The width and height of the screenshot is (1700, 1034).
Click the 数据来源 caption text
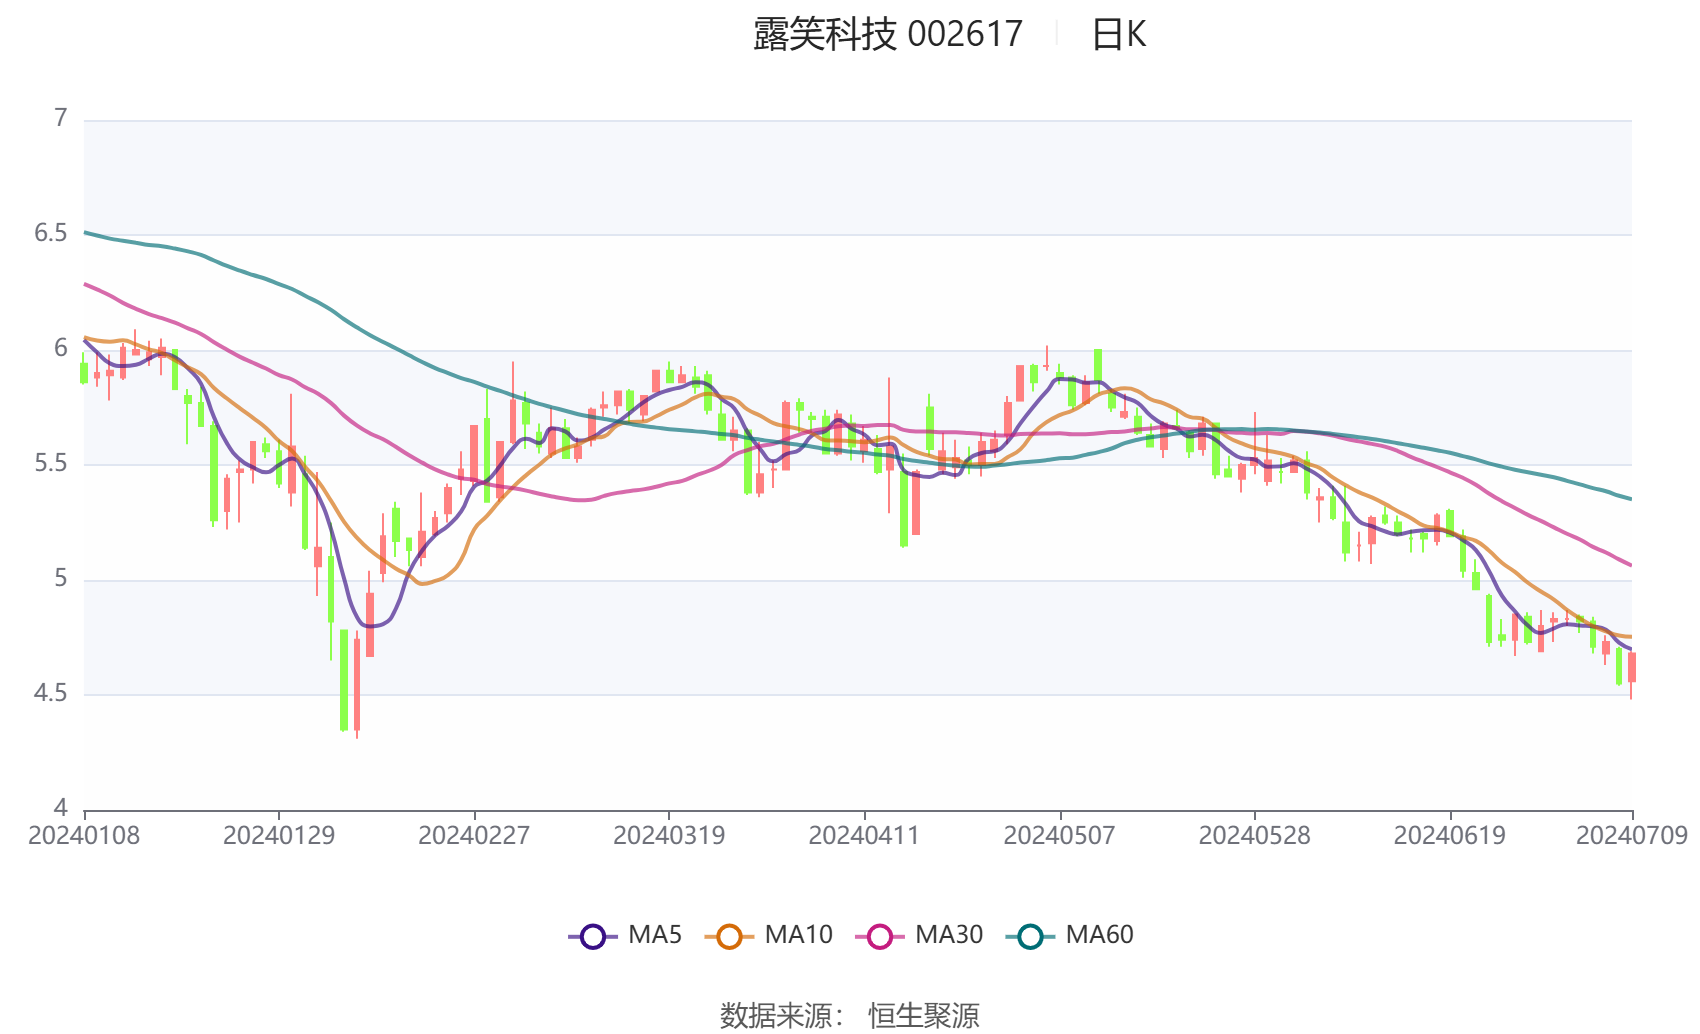tap(776, 1015)
